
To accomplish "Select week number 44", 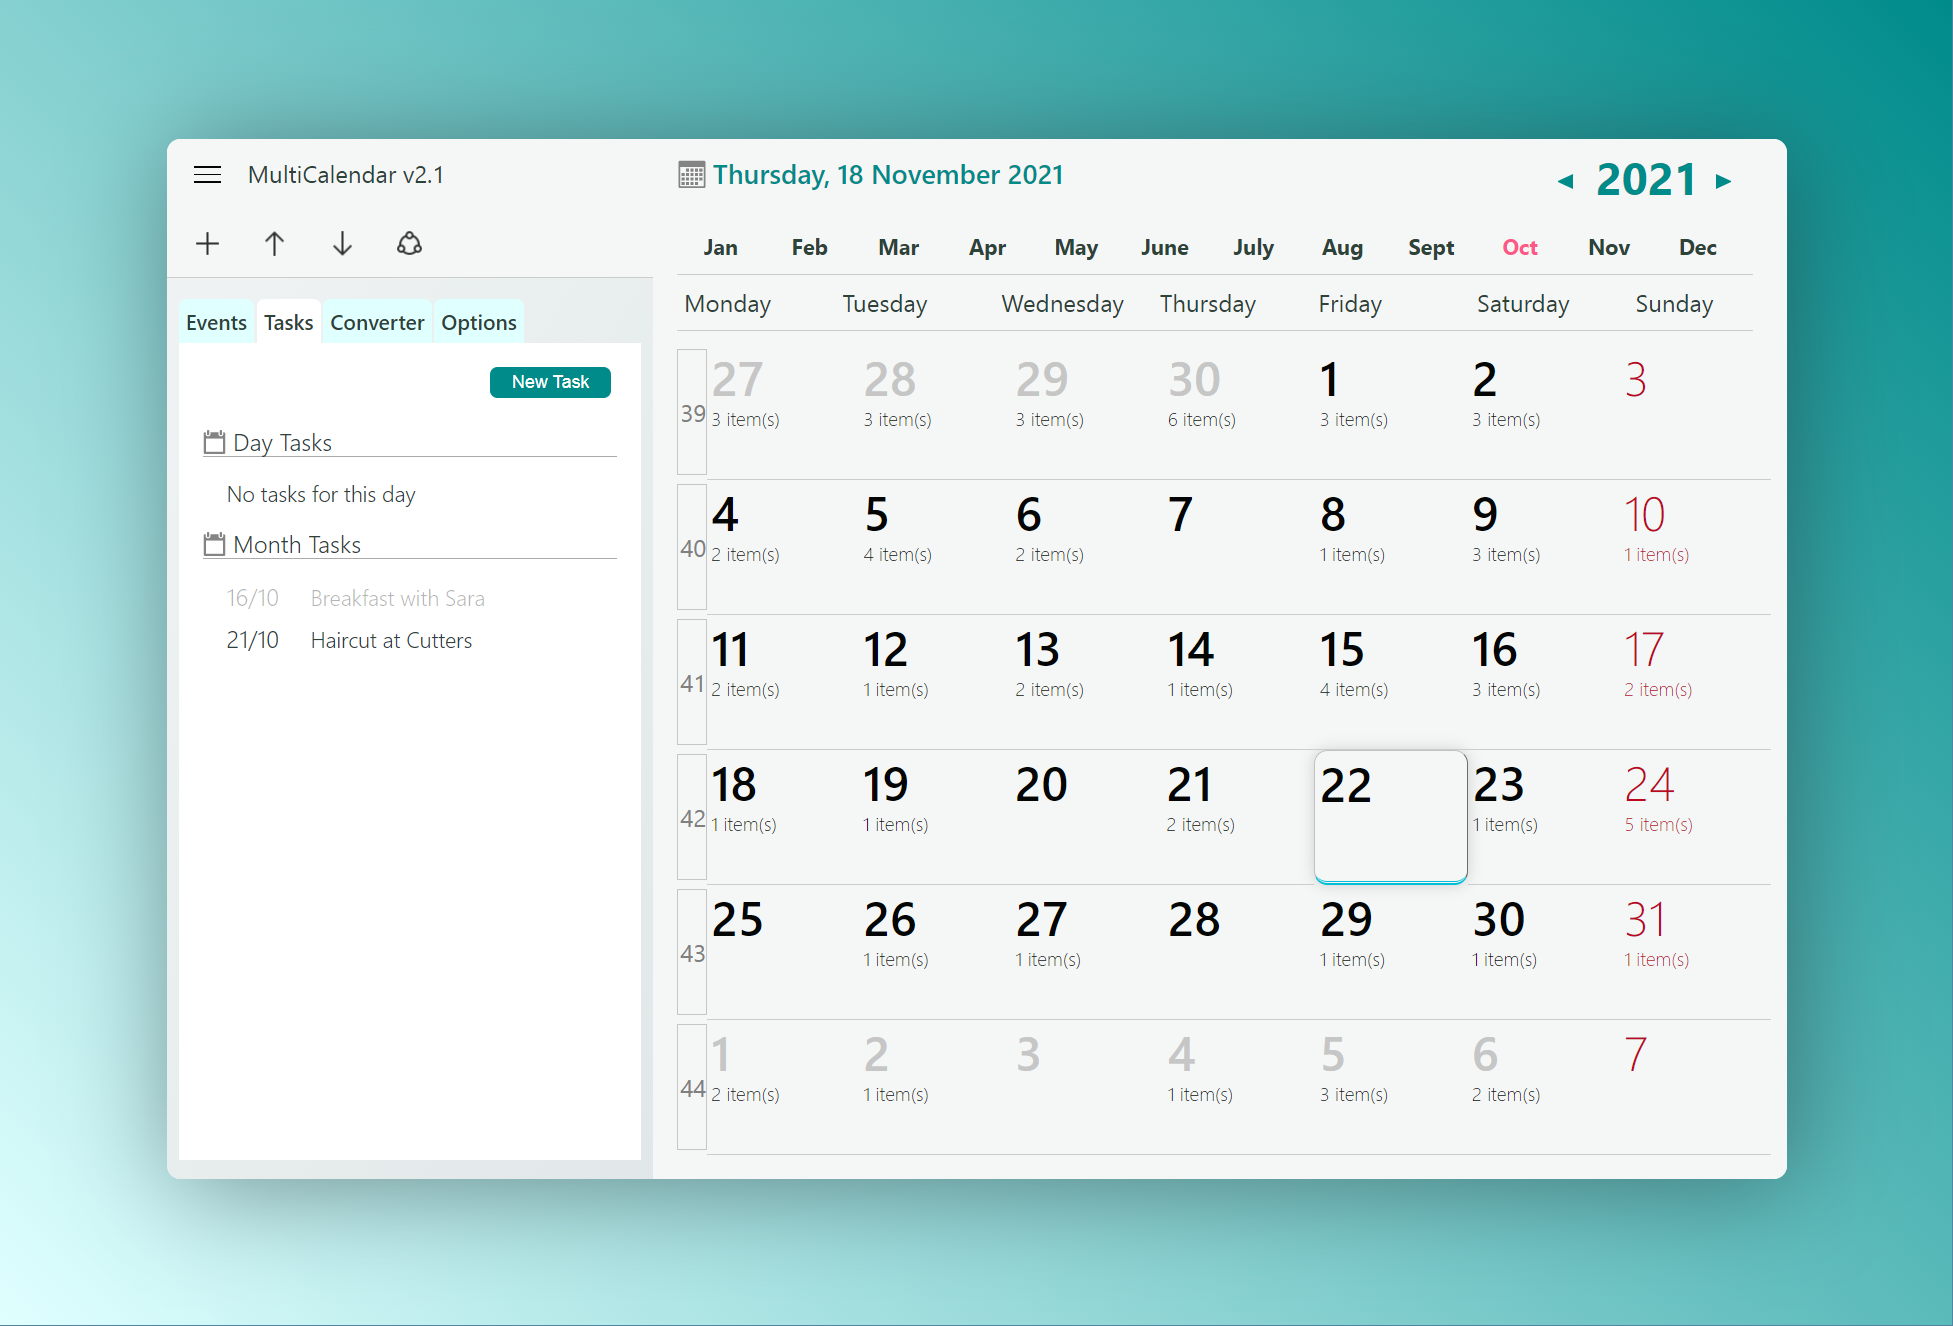I will tap(692, 1087).
